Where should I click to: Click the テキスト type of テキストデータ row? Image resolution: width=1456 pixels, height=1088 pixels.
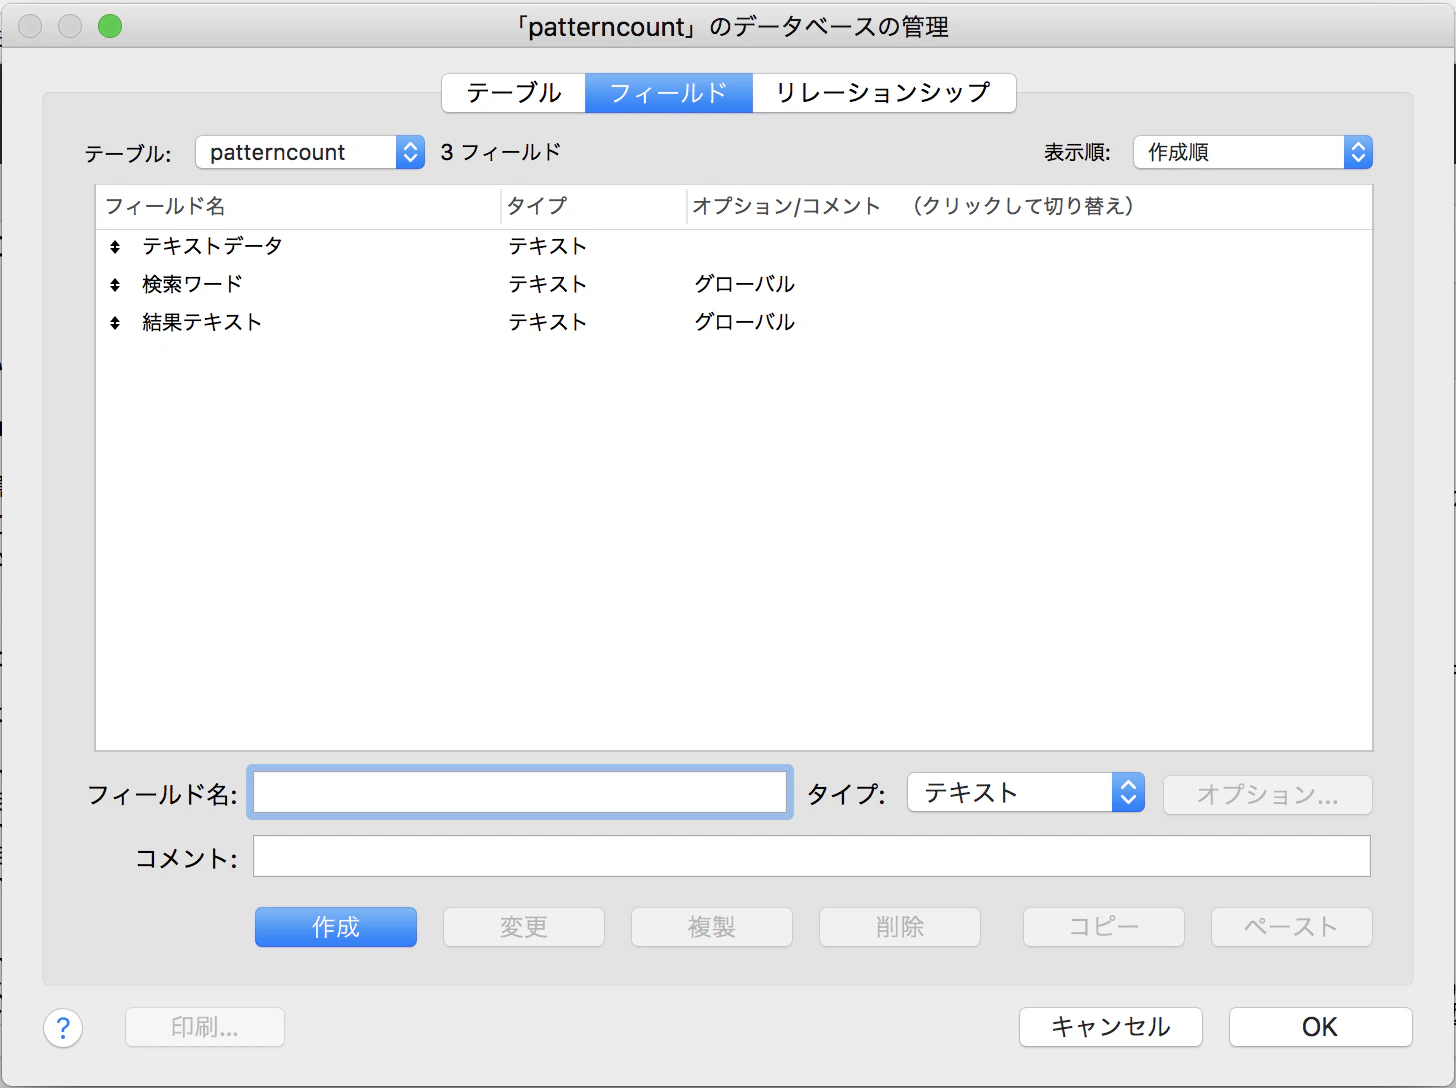548,246
